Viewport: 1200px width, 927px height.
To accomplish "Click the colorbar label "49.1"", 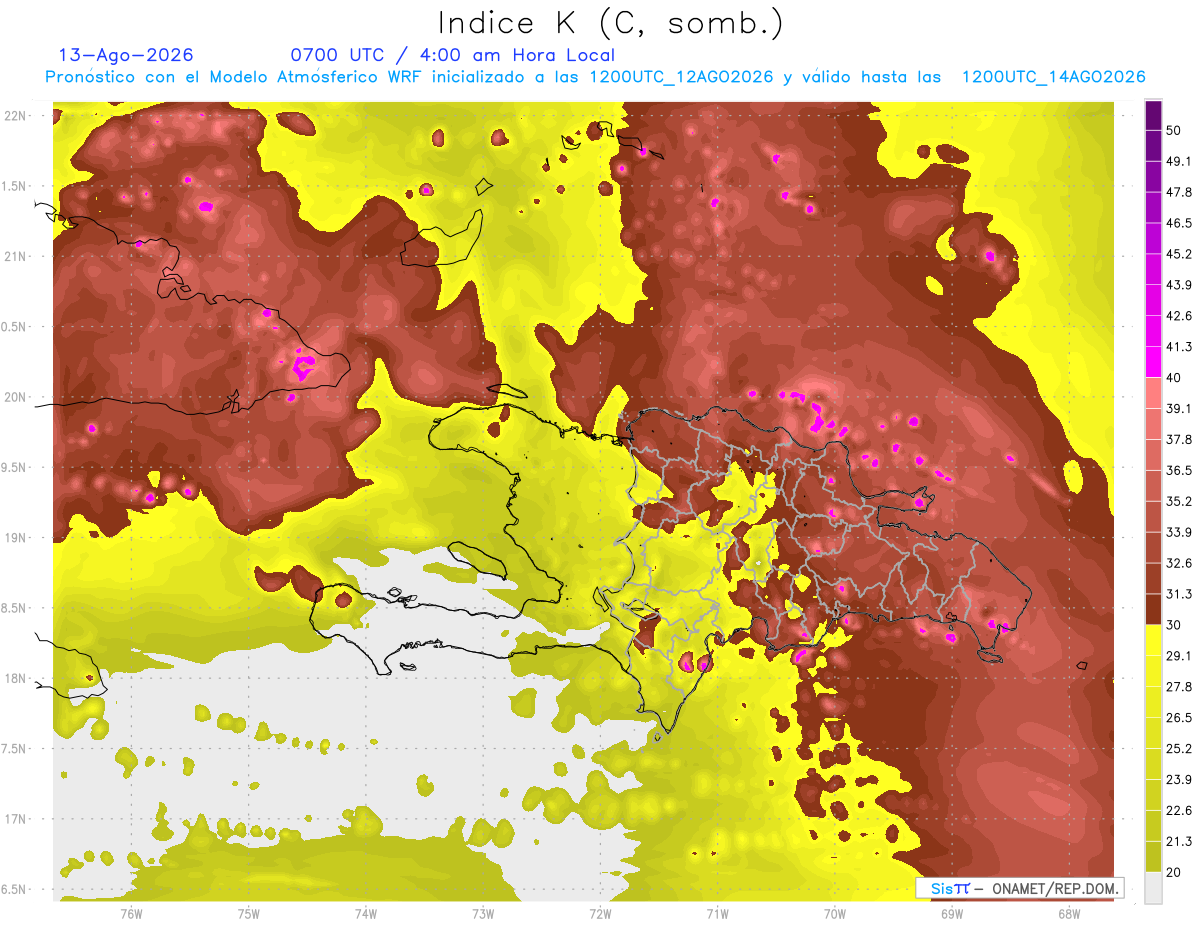I will 1178,161.
